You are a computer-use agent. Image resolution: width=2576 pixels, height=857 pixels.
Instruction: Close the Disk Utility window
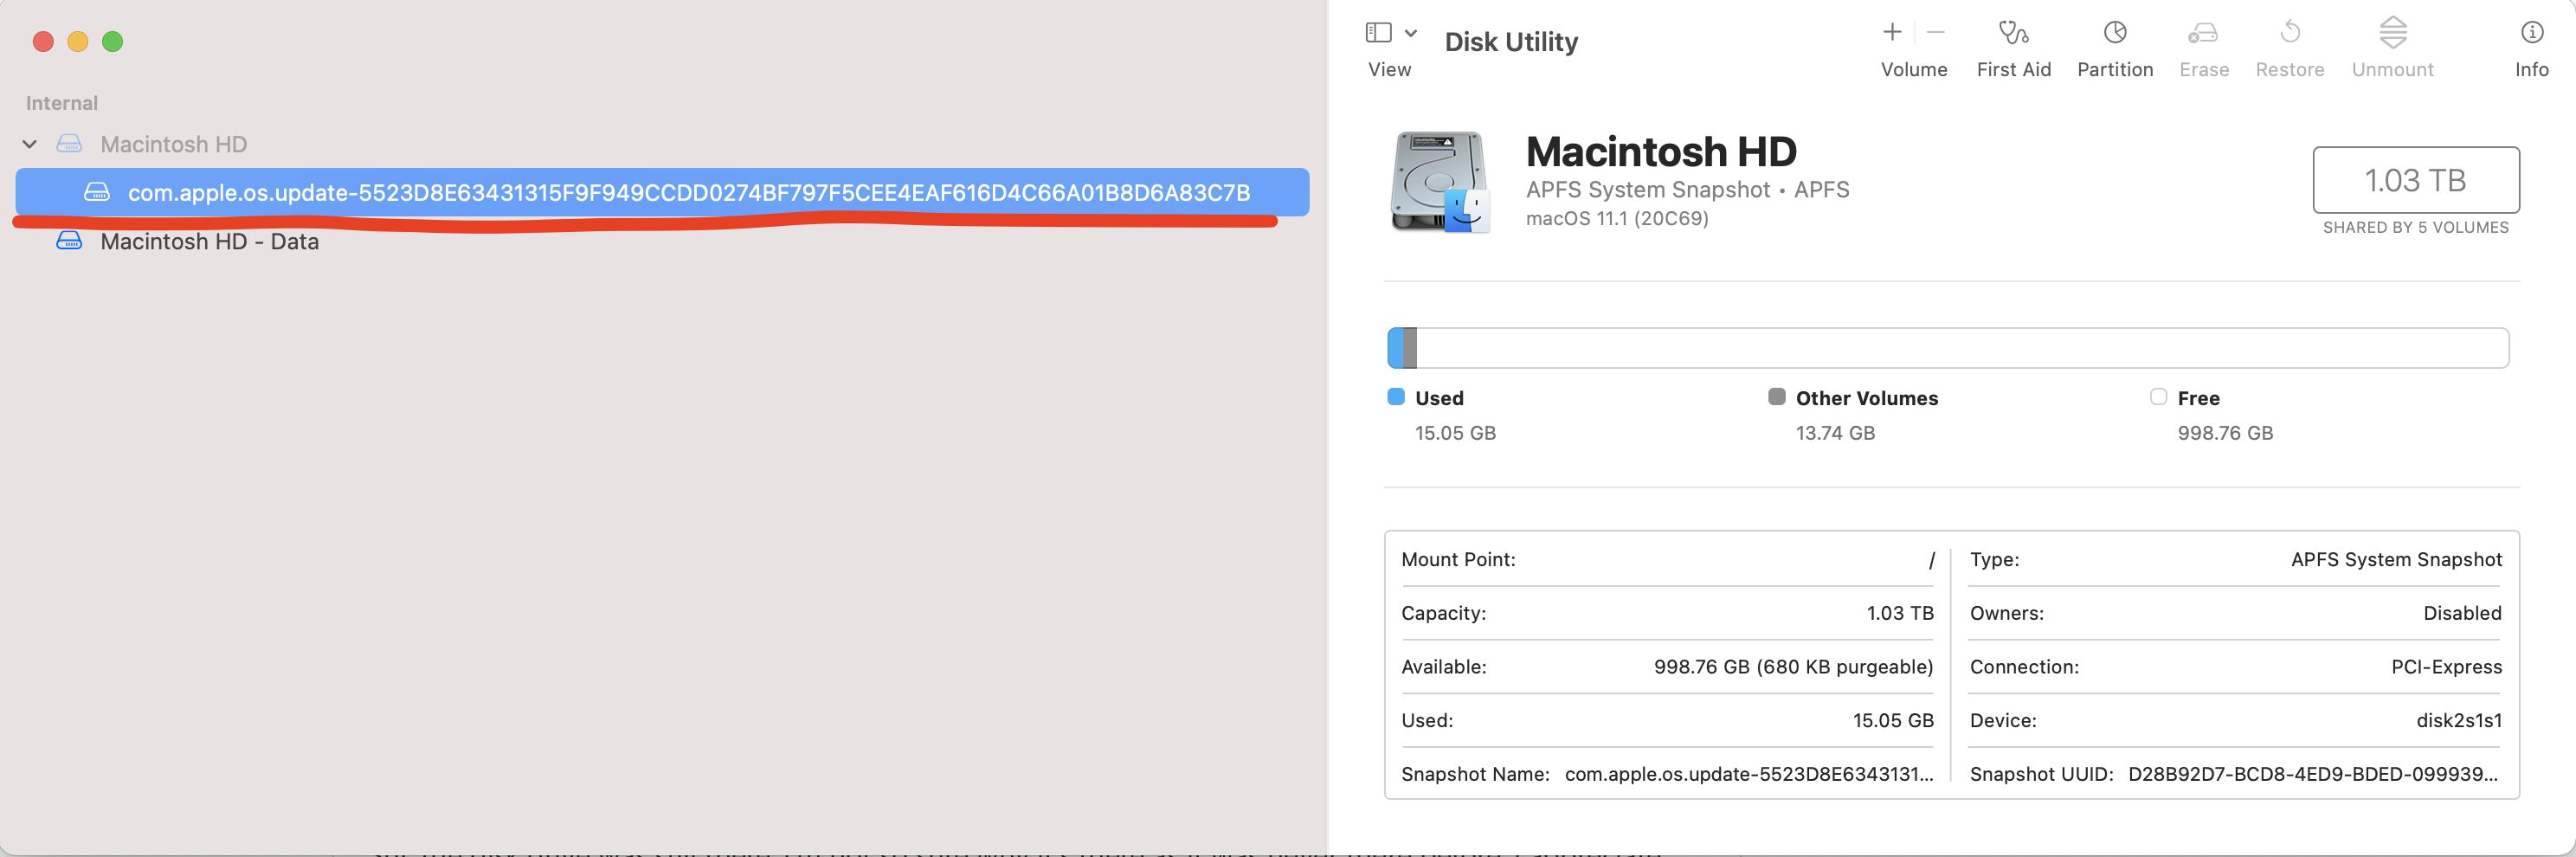(x=43, y=42)
